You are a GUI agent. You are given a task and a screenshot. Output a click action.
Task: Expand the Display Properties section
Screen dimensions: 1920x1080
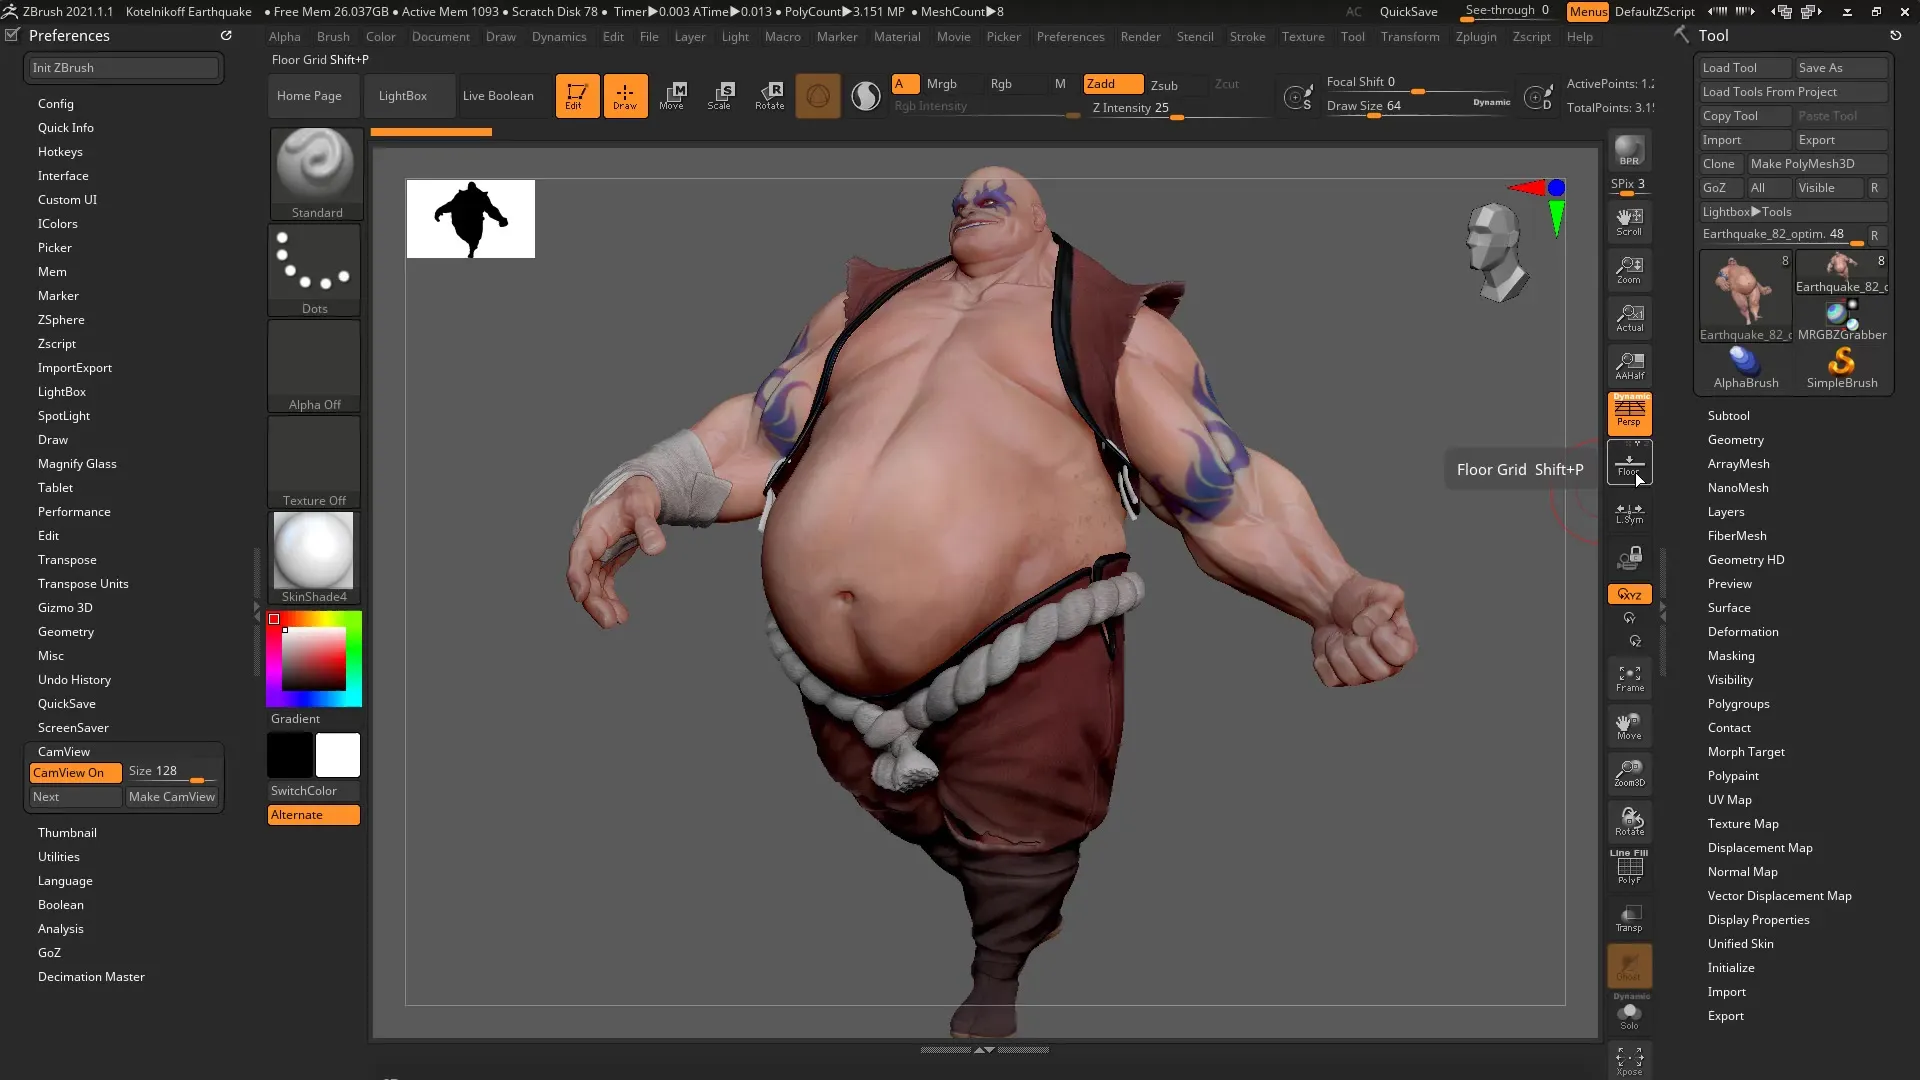(x=1758, y=920)
